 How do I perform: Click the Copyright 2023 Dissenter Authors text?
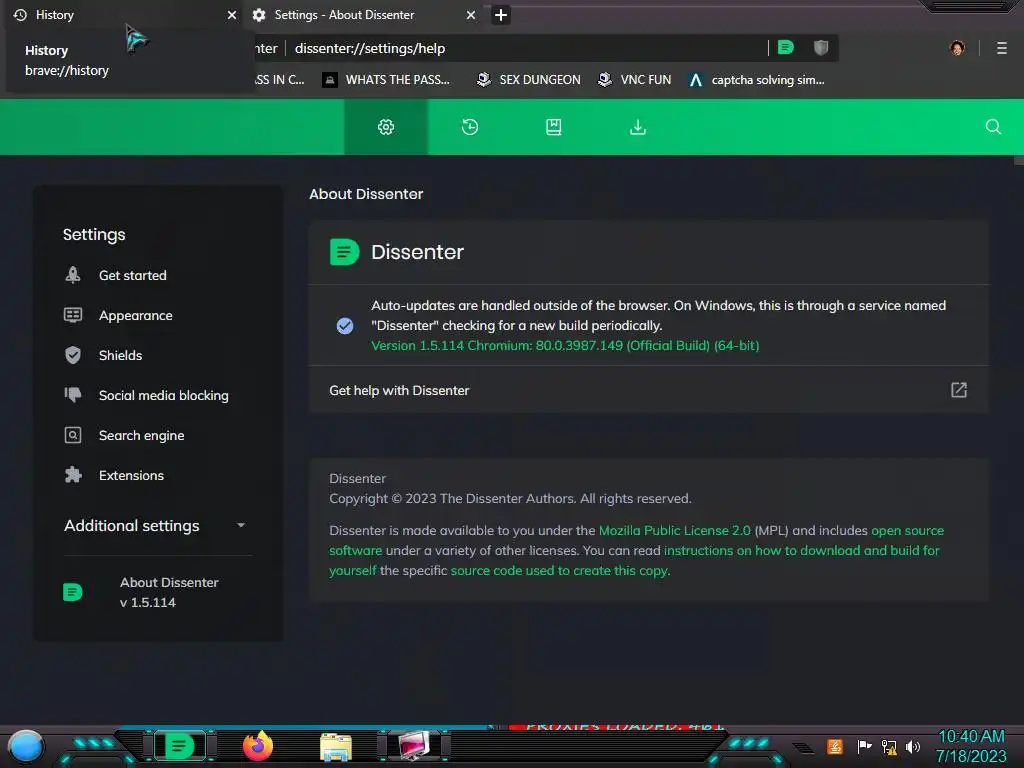point(510,498)
